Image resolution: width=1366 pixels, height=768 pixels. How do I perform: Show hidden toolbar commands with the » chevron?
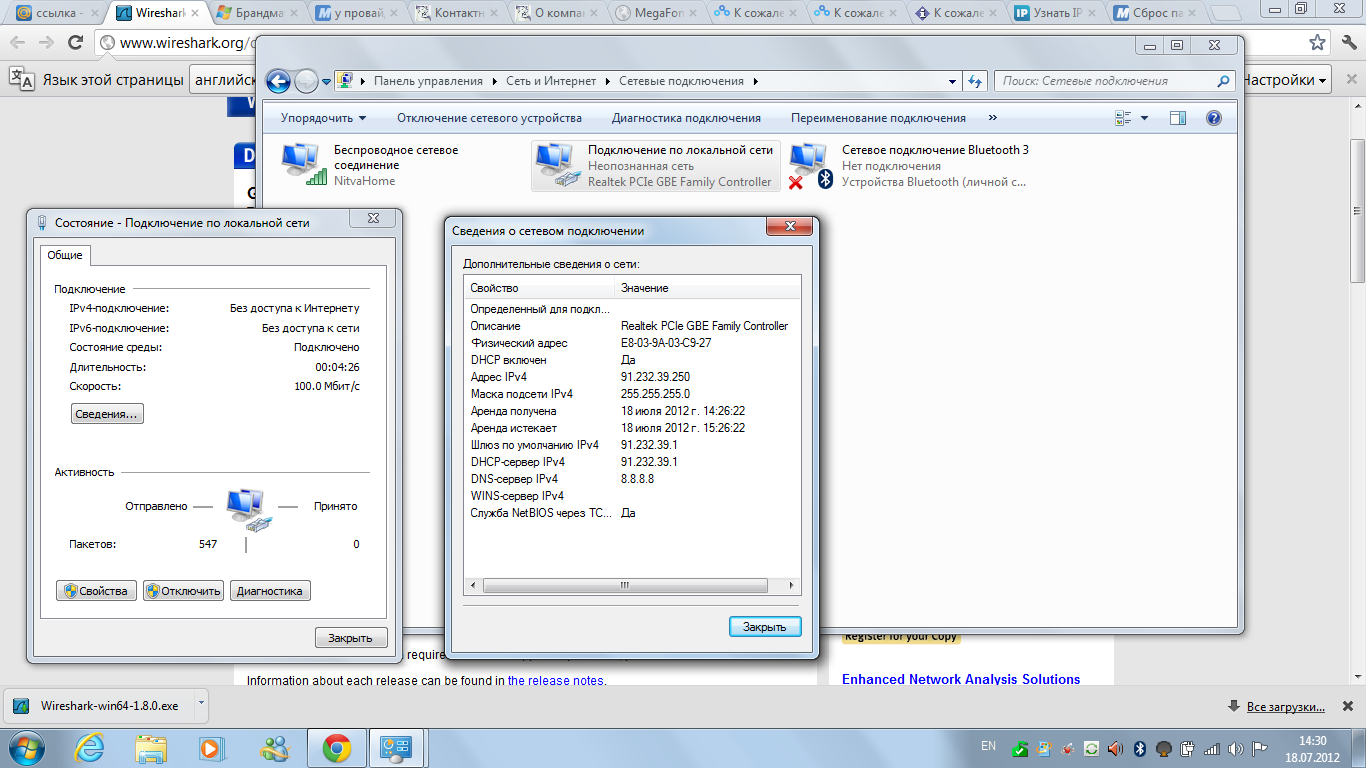tap(993, 118)
